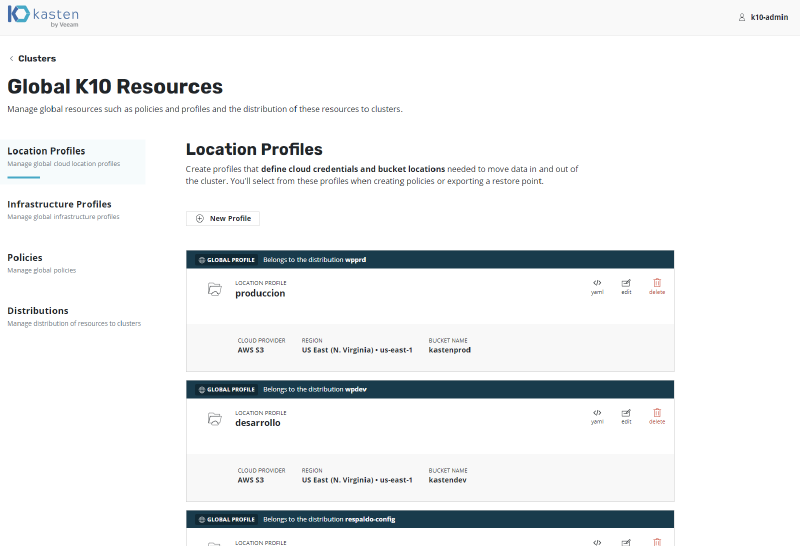Click the respaldo-config distribution name
The width and height of the screenshot is (800, 546).
(370, 519)
